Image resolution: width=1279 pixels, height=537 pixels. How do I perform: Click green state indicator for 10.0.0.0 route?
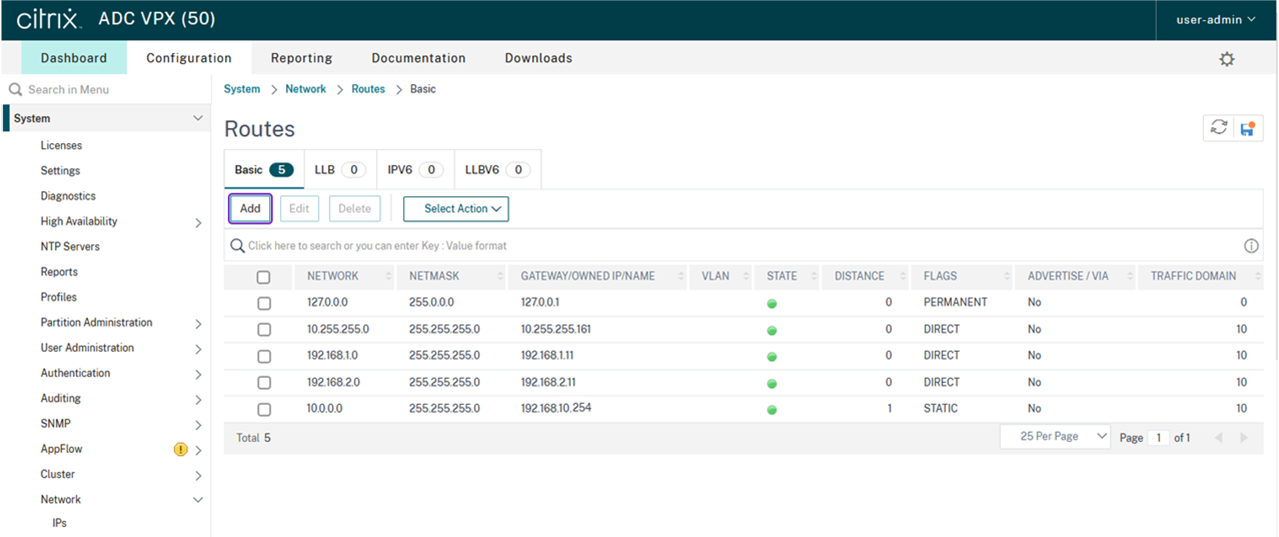coord(771,409)
